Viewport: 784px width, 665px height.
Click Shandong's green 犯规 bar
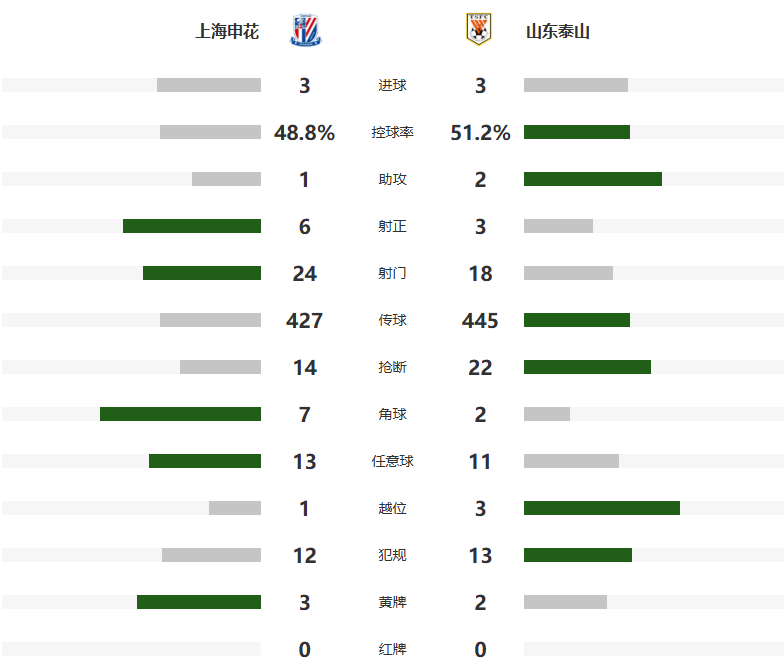[578, 555]
